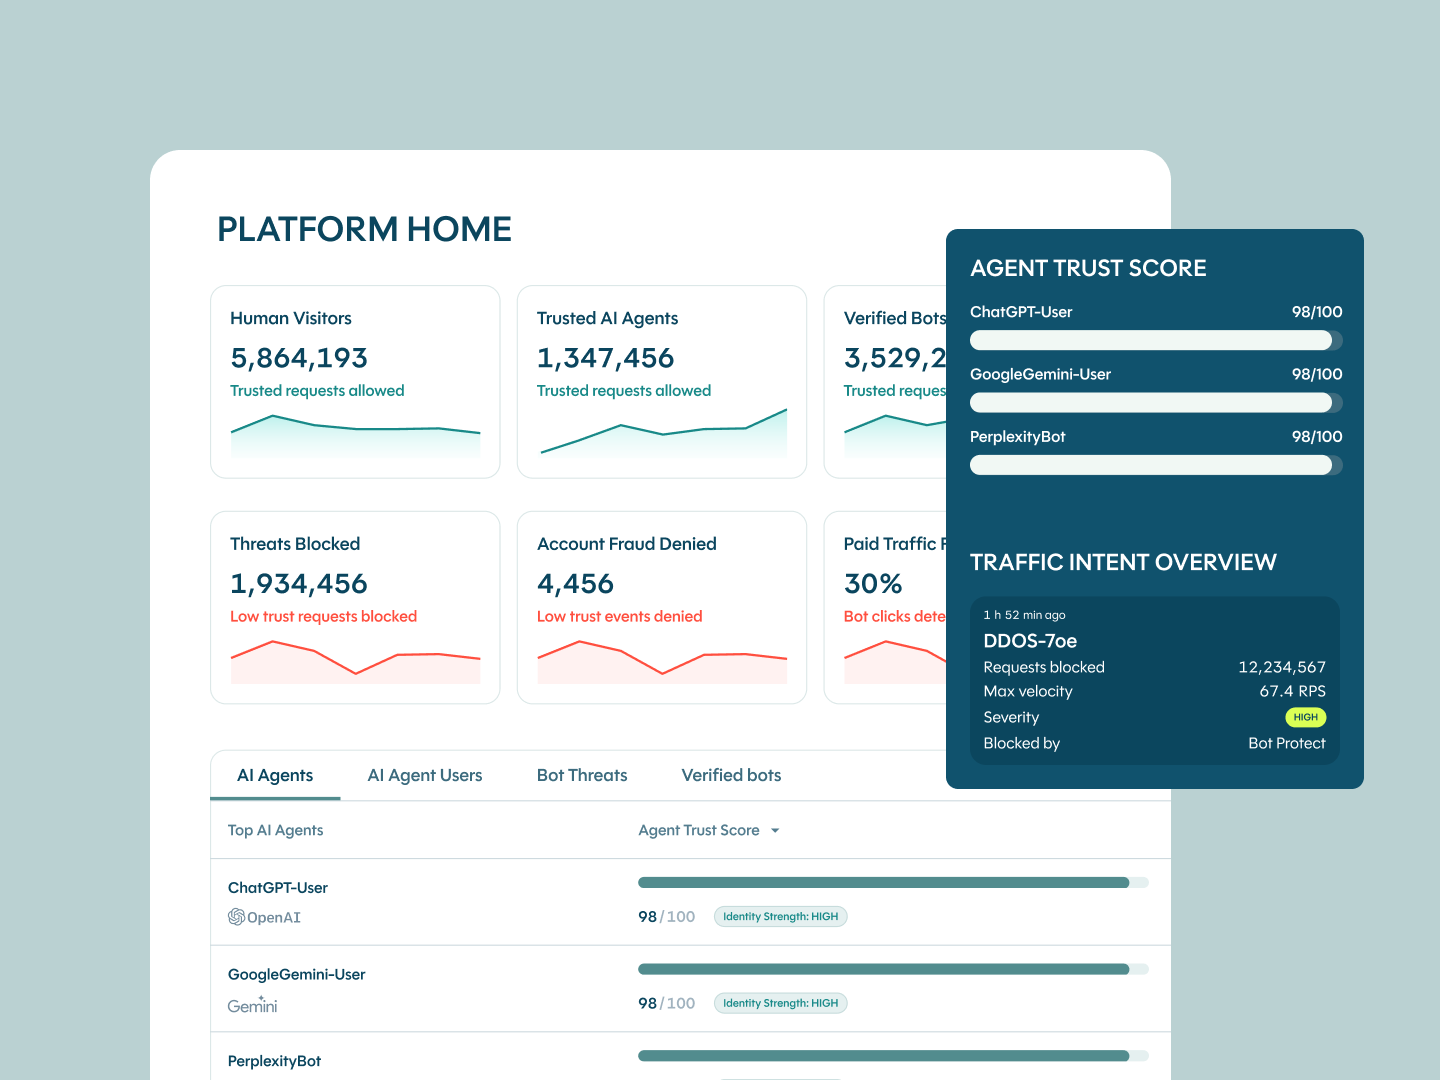The height and width of the screenshot is (1080, 1440).
Task: Click PerplexityBot 98/100 score in trust panel
Action: (1317, 437)
